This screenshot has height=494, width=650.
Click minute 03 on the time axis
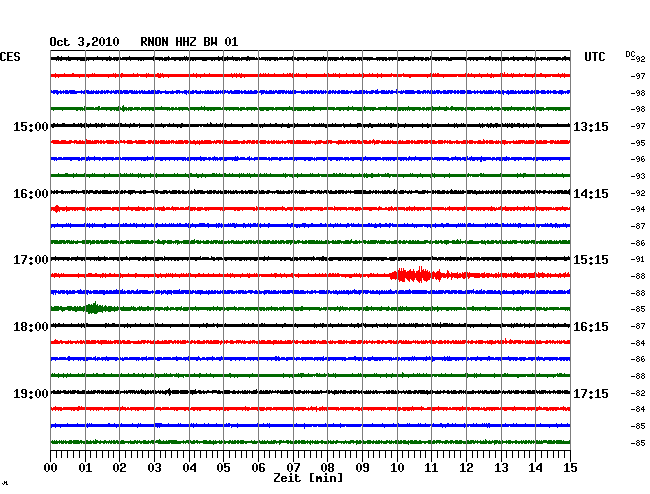[x=154, y=468]
